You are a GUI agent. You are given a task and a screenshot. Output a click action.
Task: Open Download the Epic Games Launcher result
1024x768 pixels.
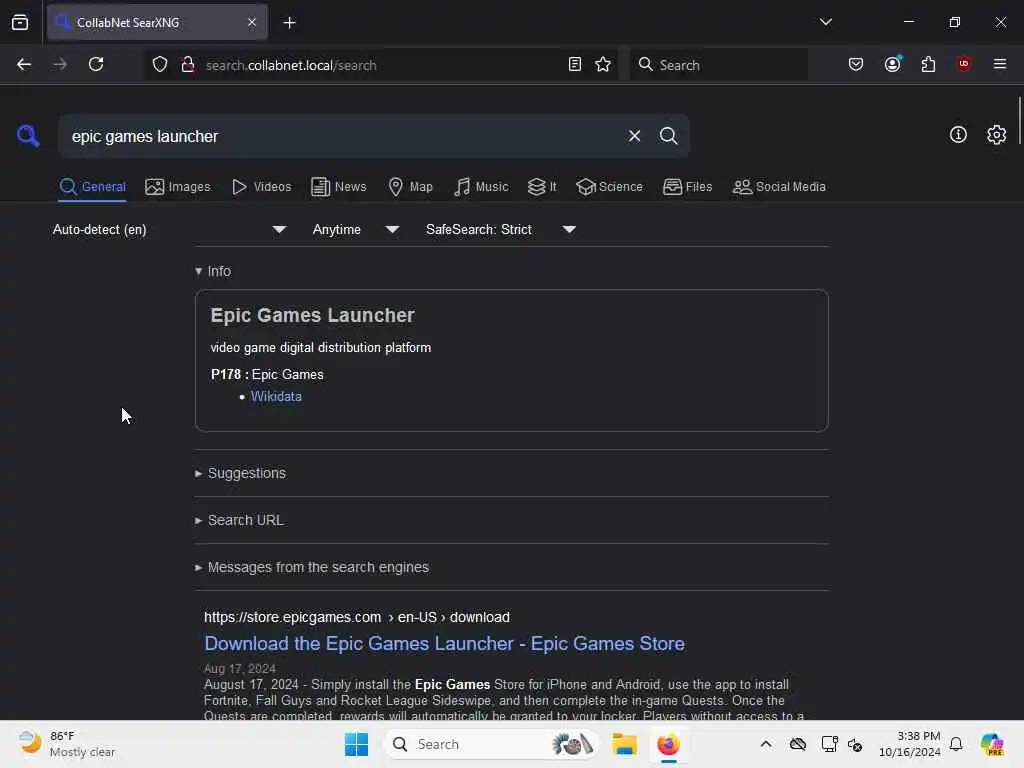tap(444, 643)
